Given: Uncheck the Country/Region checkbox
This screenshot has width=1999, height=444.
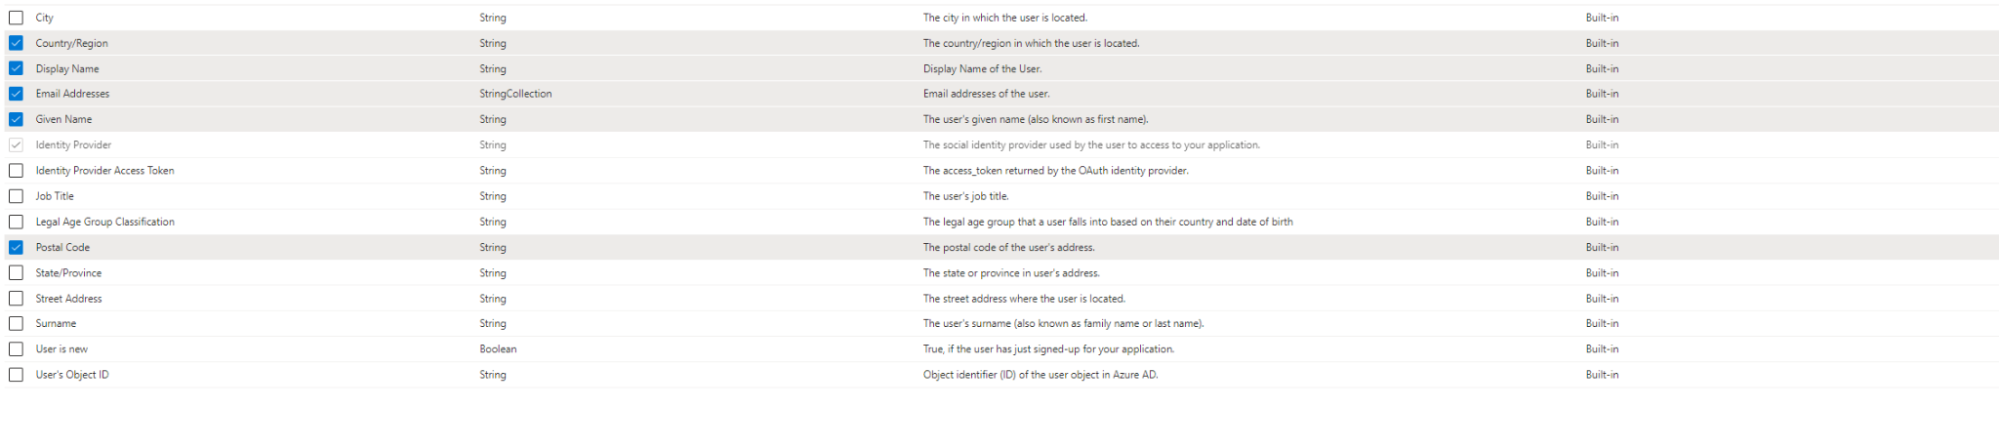Looking at the screenshot, I should 16,43.
